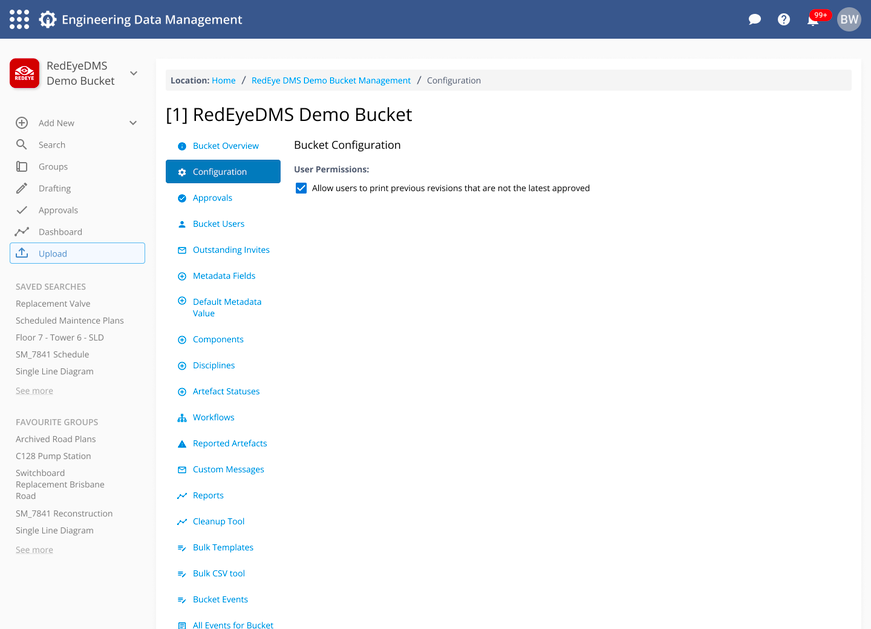Open the chat messages icon
The width and height of the screenshot is (871, 629).
(754, 19)
